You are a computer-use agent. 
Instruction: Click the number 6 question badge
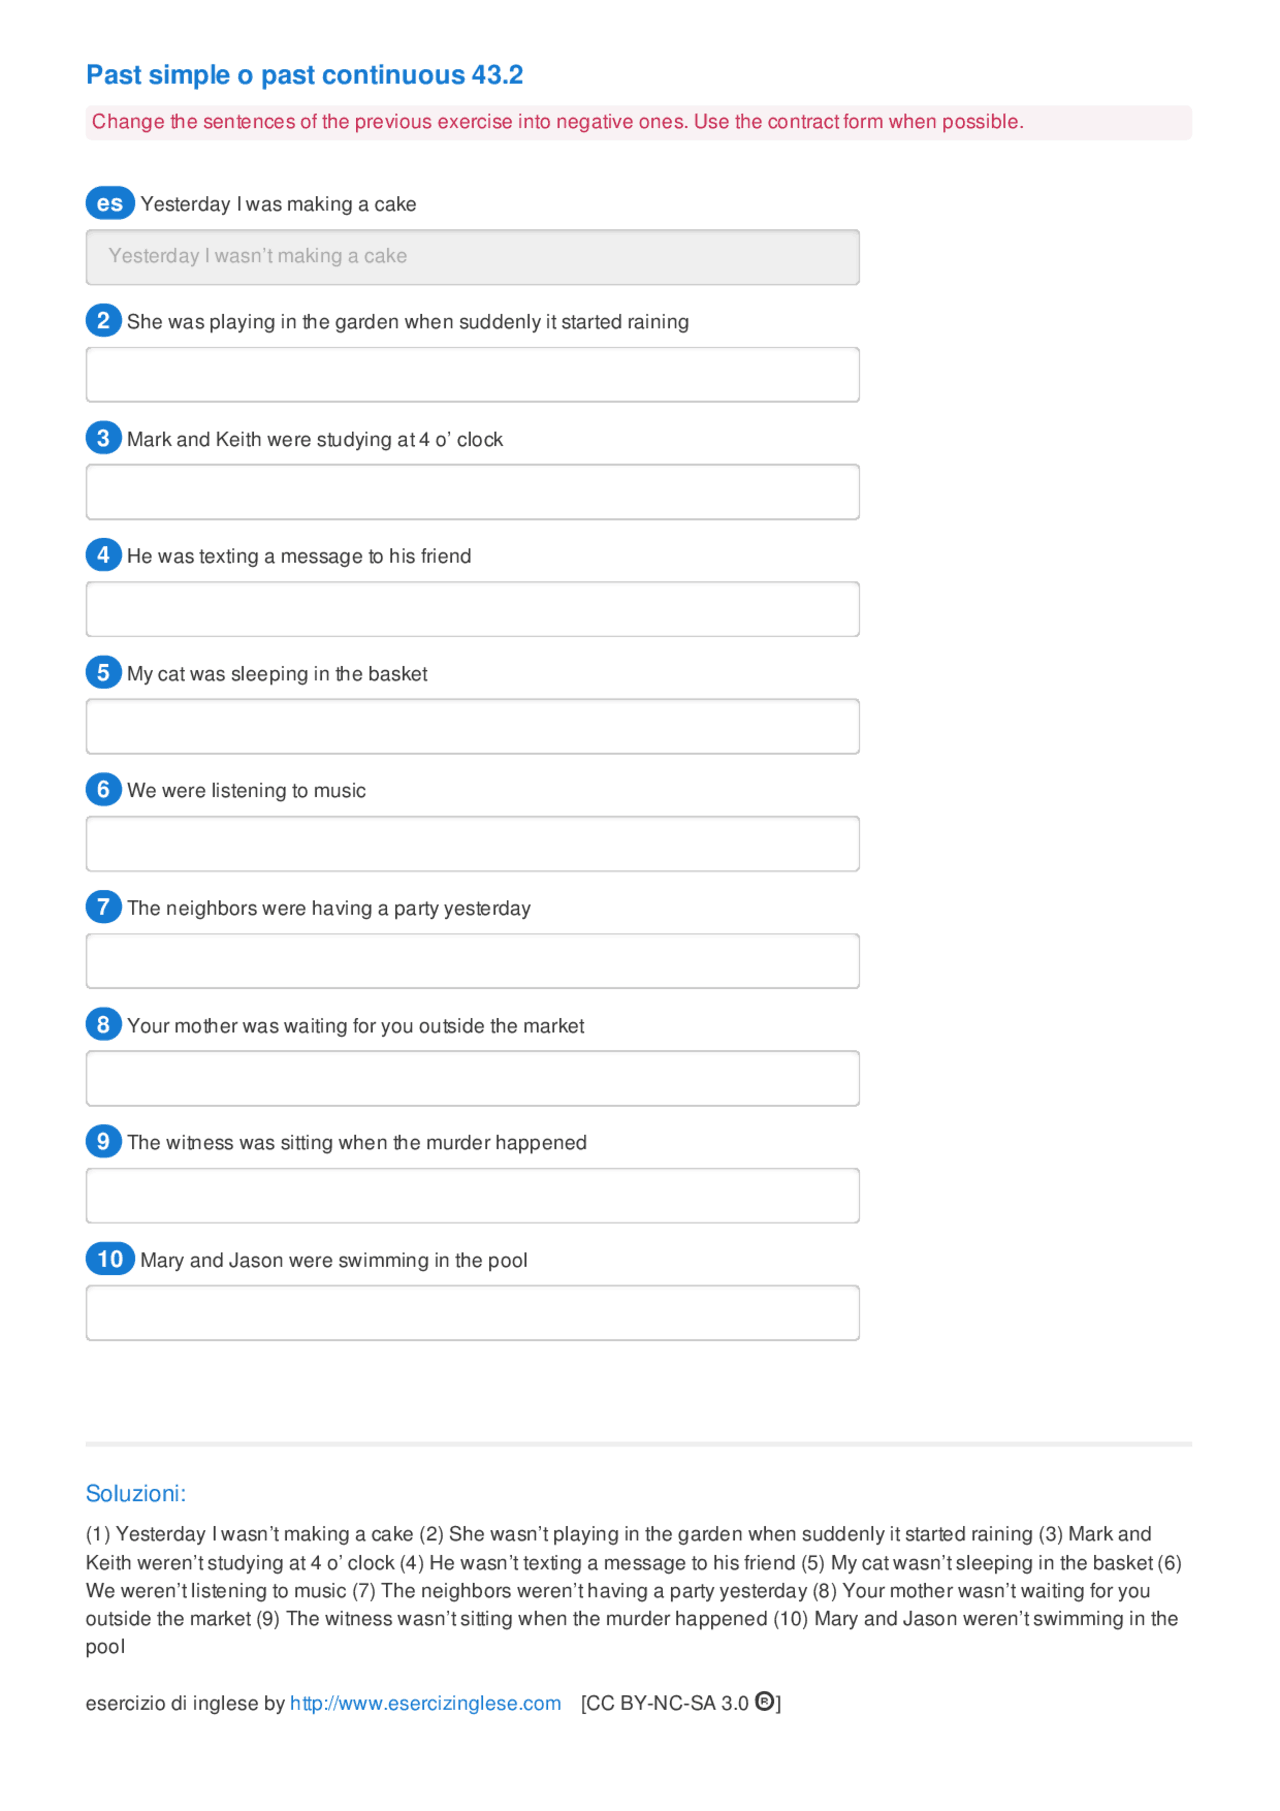[x=103, y=789]
